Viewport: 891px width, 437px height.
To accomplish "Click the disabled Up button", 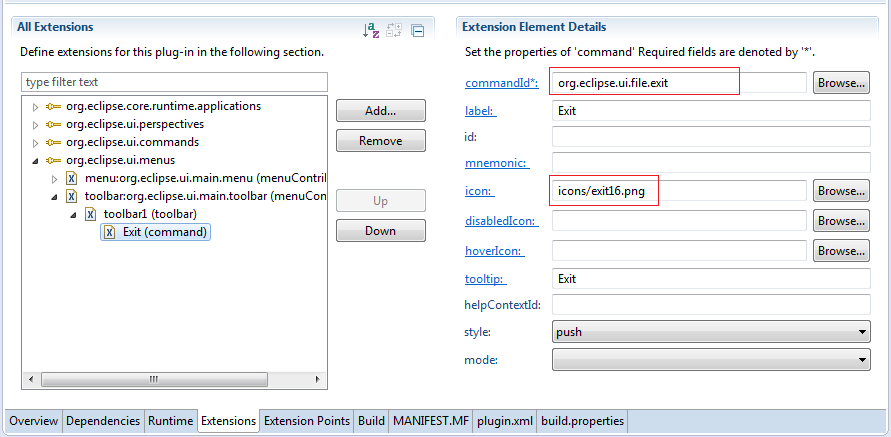I will 381,201.
